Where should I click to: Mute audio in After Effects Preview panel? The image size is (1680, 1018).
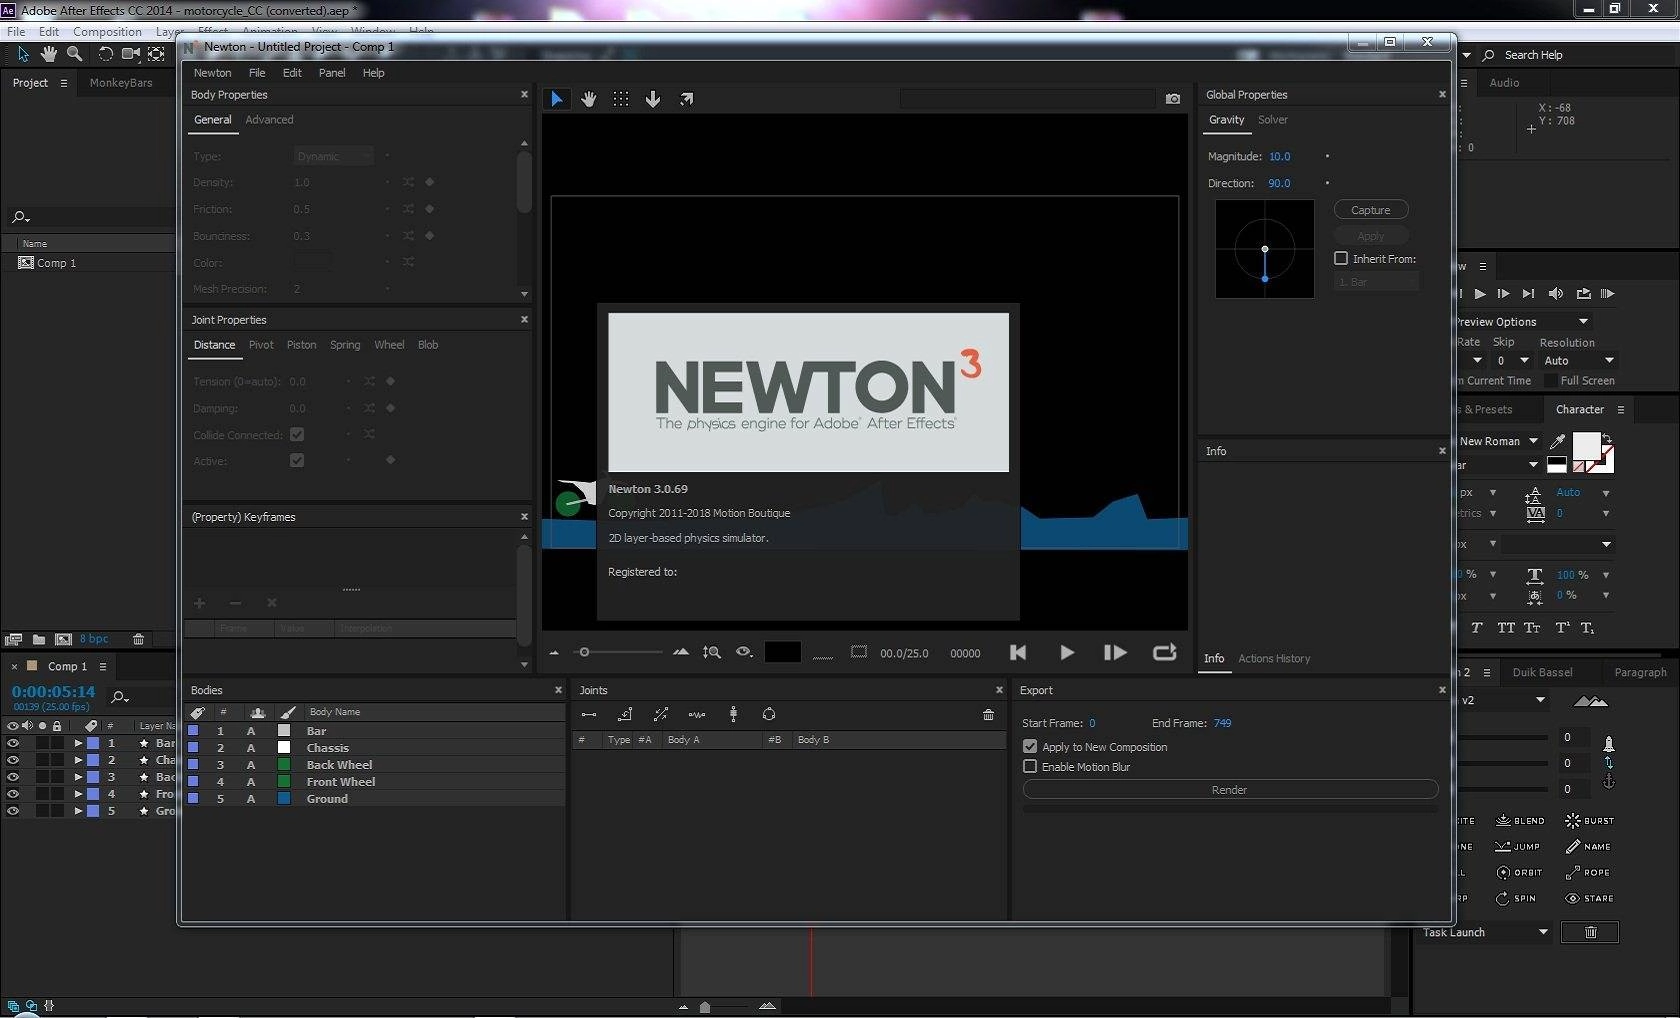tap(1556, 294)
